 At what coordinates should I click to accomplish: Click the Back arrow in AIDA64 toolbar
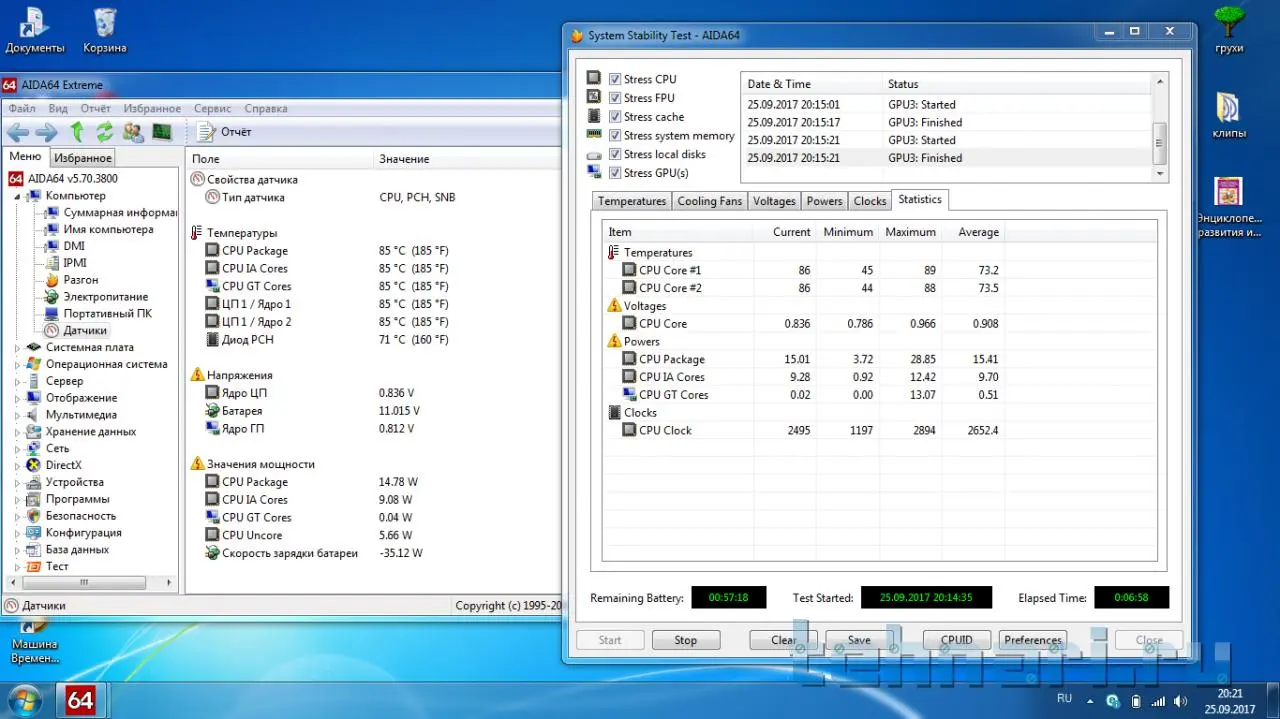click(18, 132)
